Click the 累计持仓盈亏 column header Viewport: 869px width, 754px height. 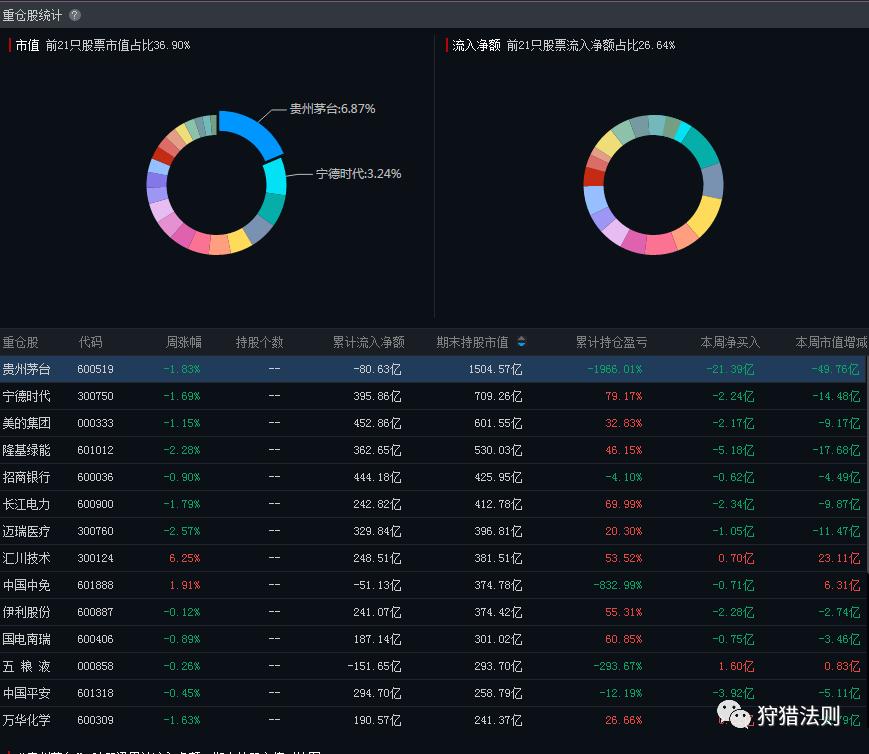611,342
